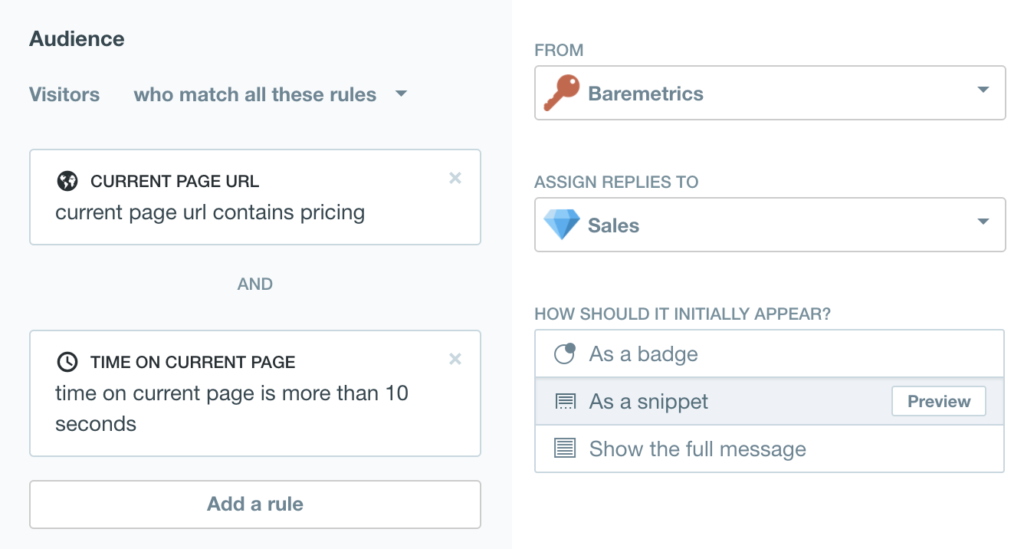Click the clock icon beside Time on Current Page

[x=67, y=362]
